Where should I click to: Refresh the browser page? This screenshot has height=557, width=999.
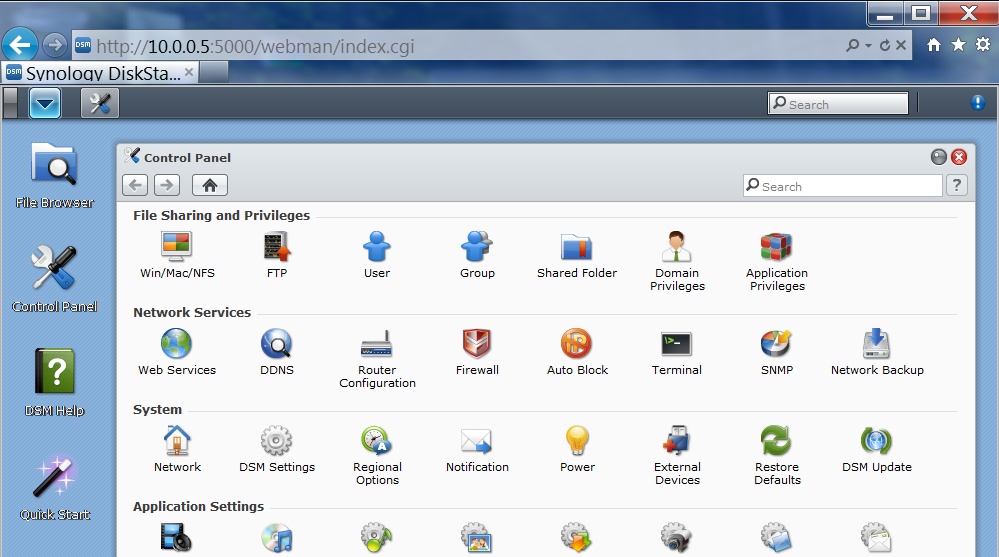[x=885, y=45]
